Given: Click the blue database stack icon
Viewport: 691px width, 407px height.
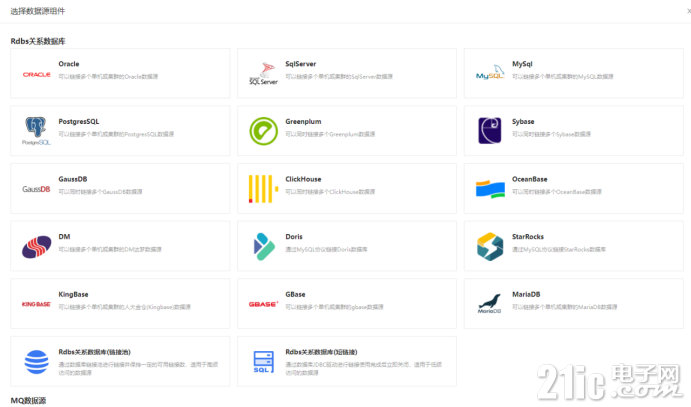Looking at the screenshot, I should tap(37, 362).
